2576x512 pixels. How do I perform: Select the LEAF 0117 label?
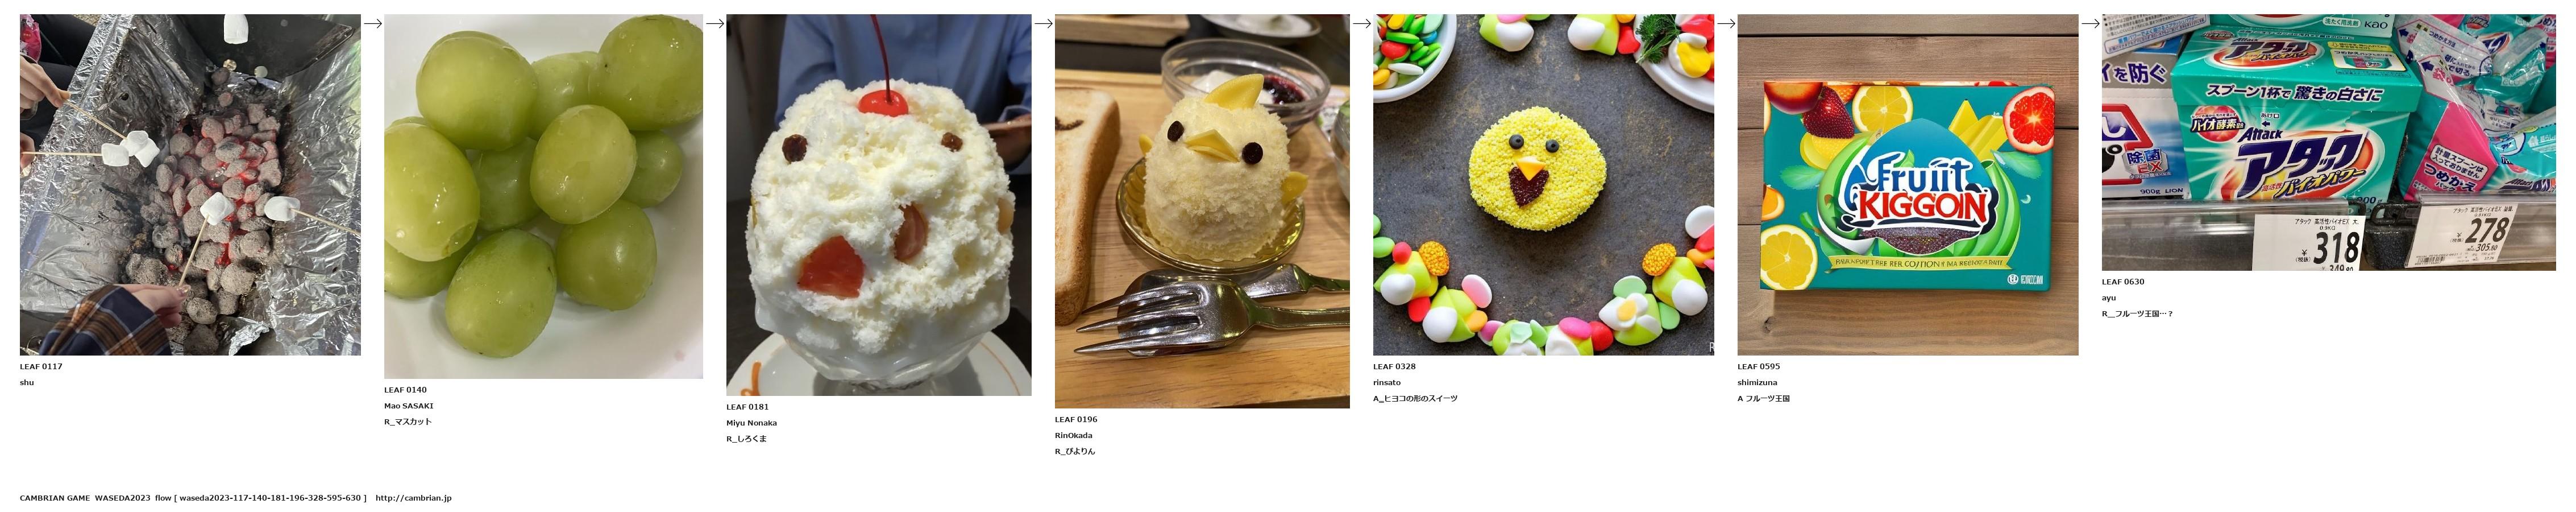point(41,367)
